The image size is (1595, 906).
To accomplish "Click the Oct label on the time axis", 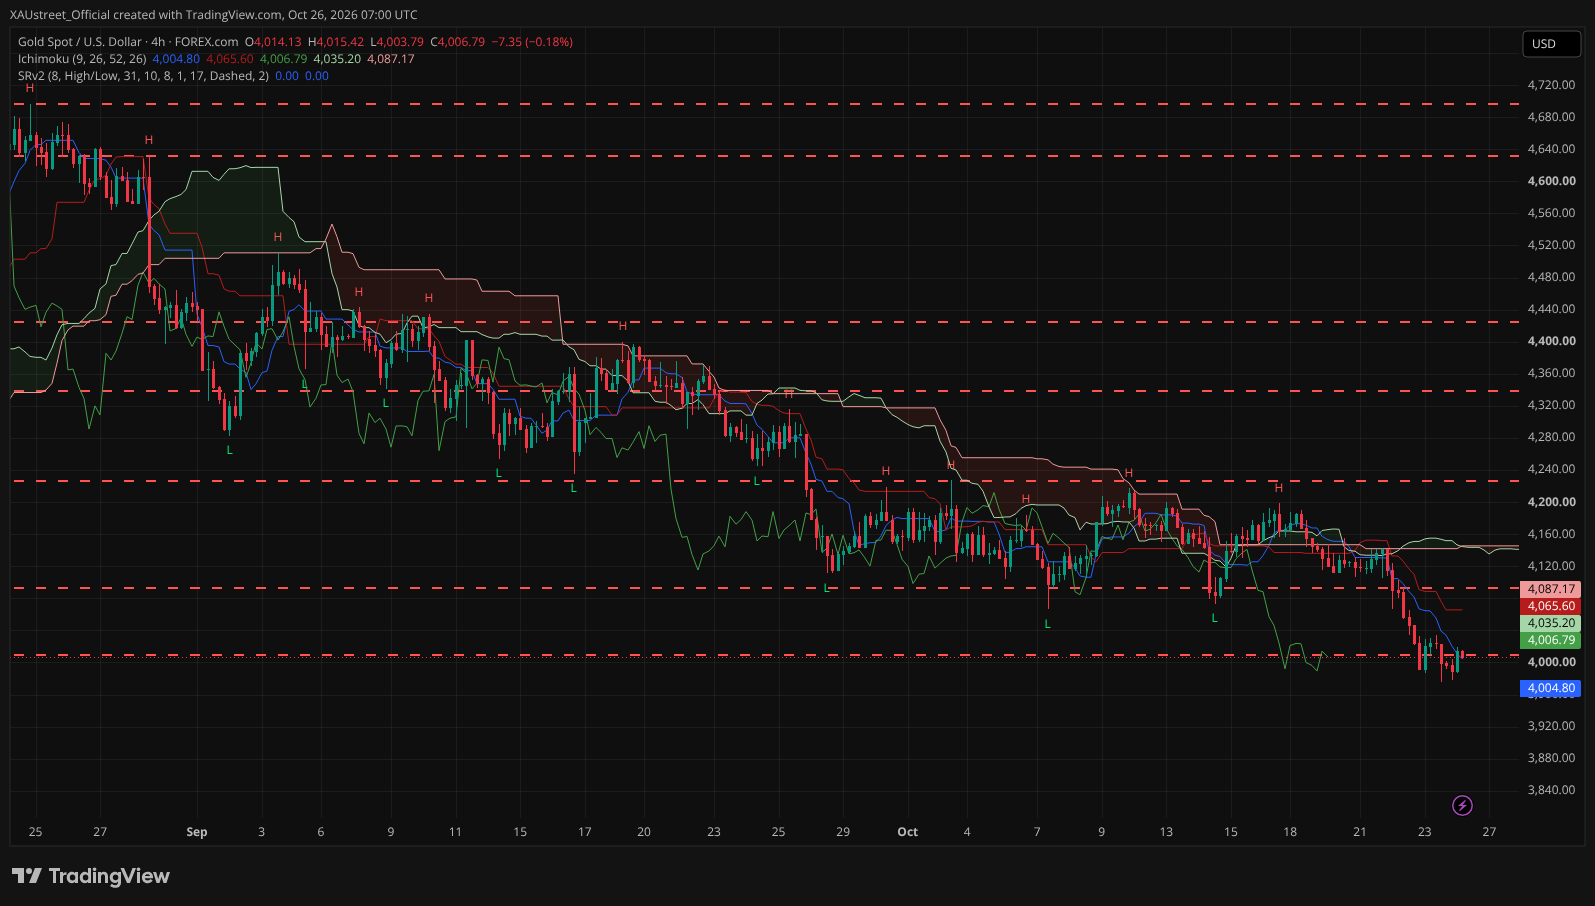I will pyautogui.click(x=908, y=832).
